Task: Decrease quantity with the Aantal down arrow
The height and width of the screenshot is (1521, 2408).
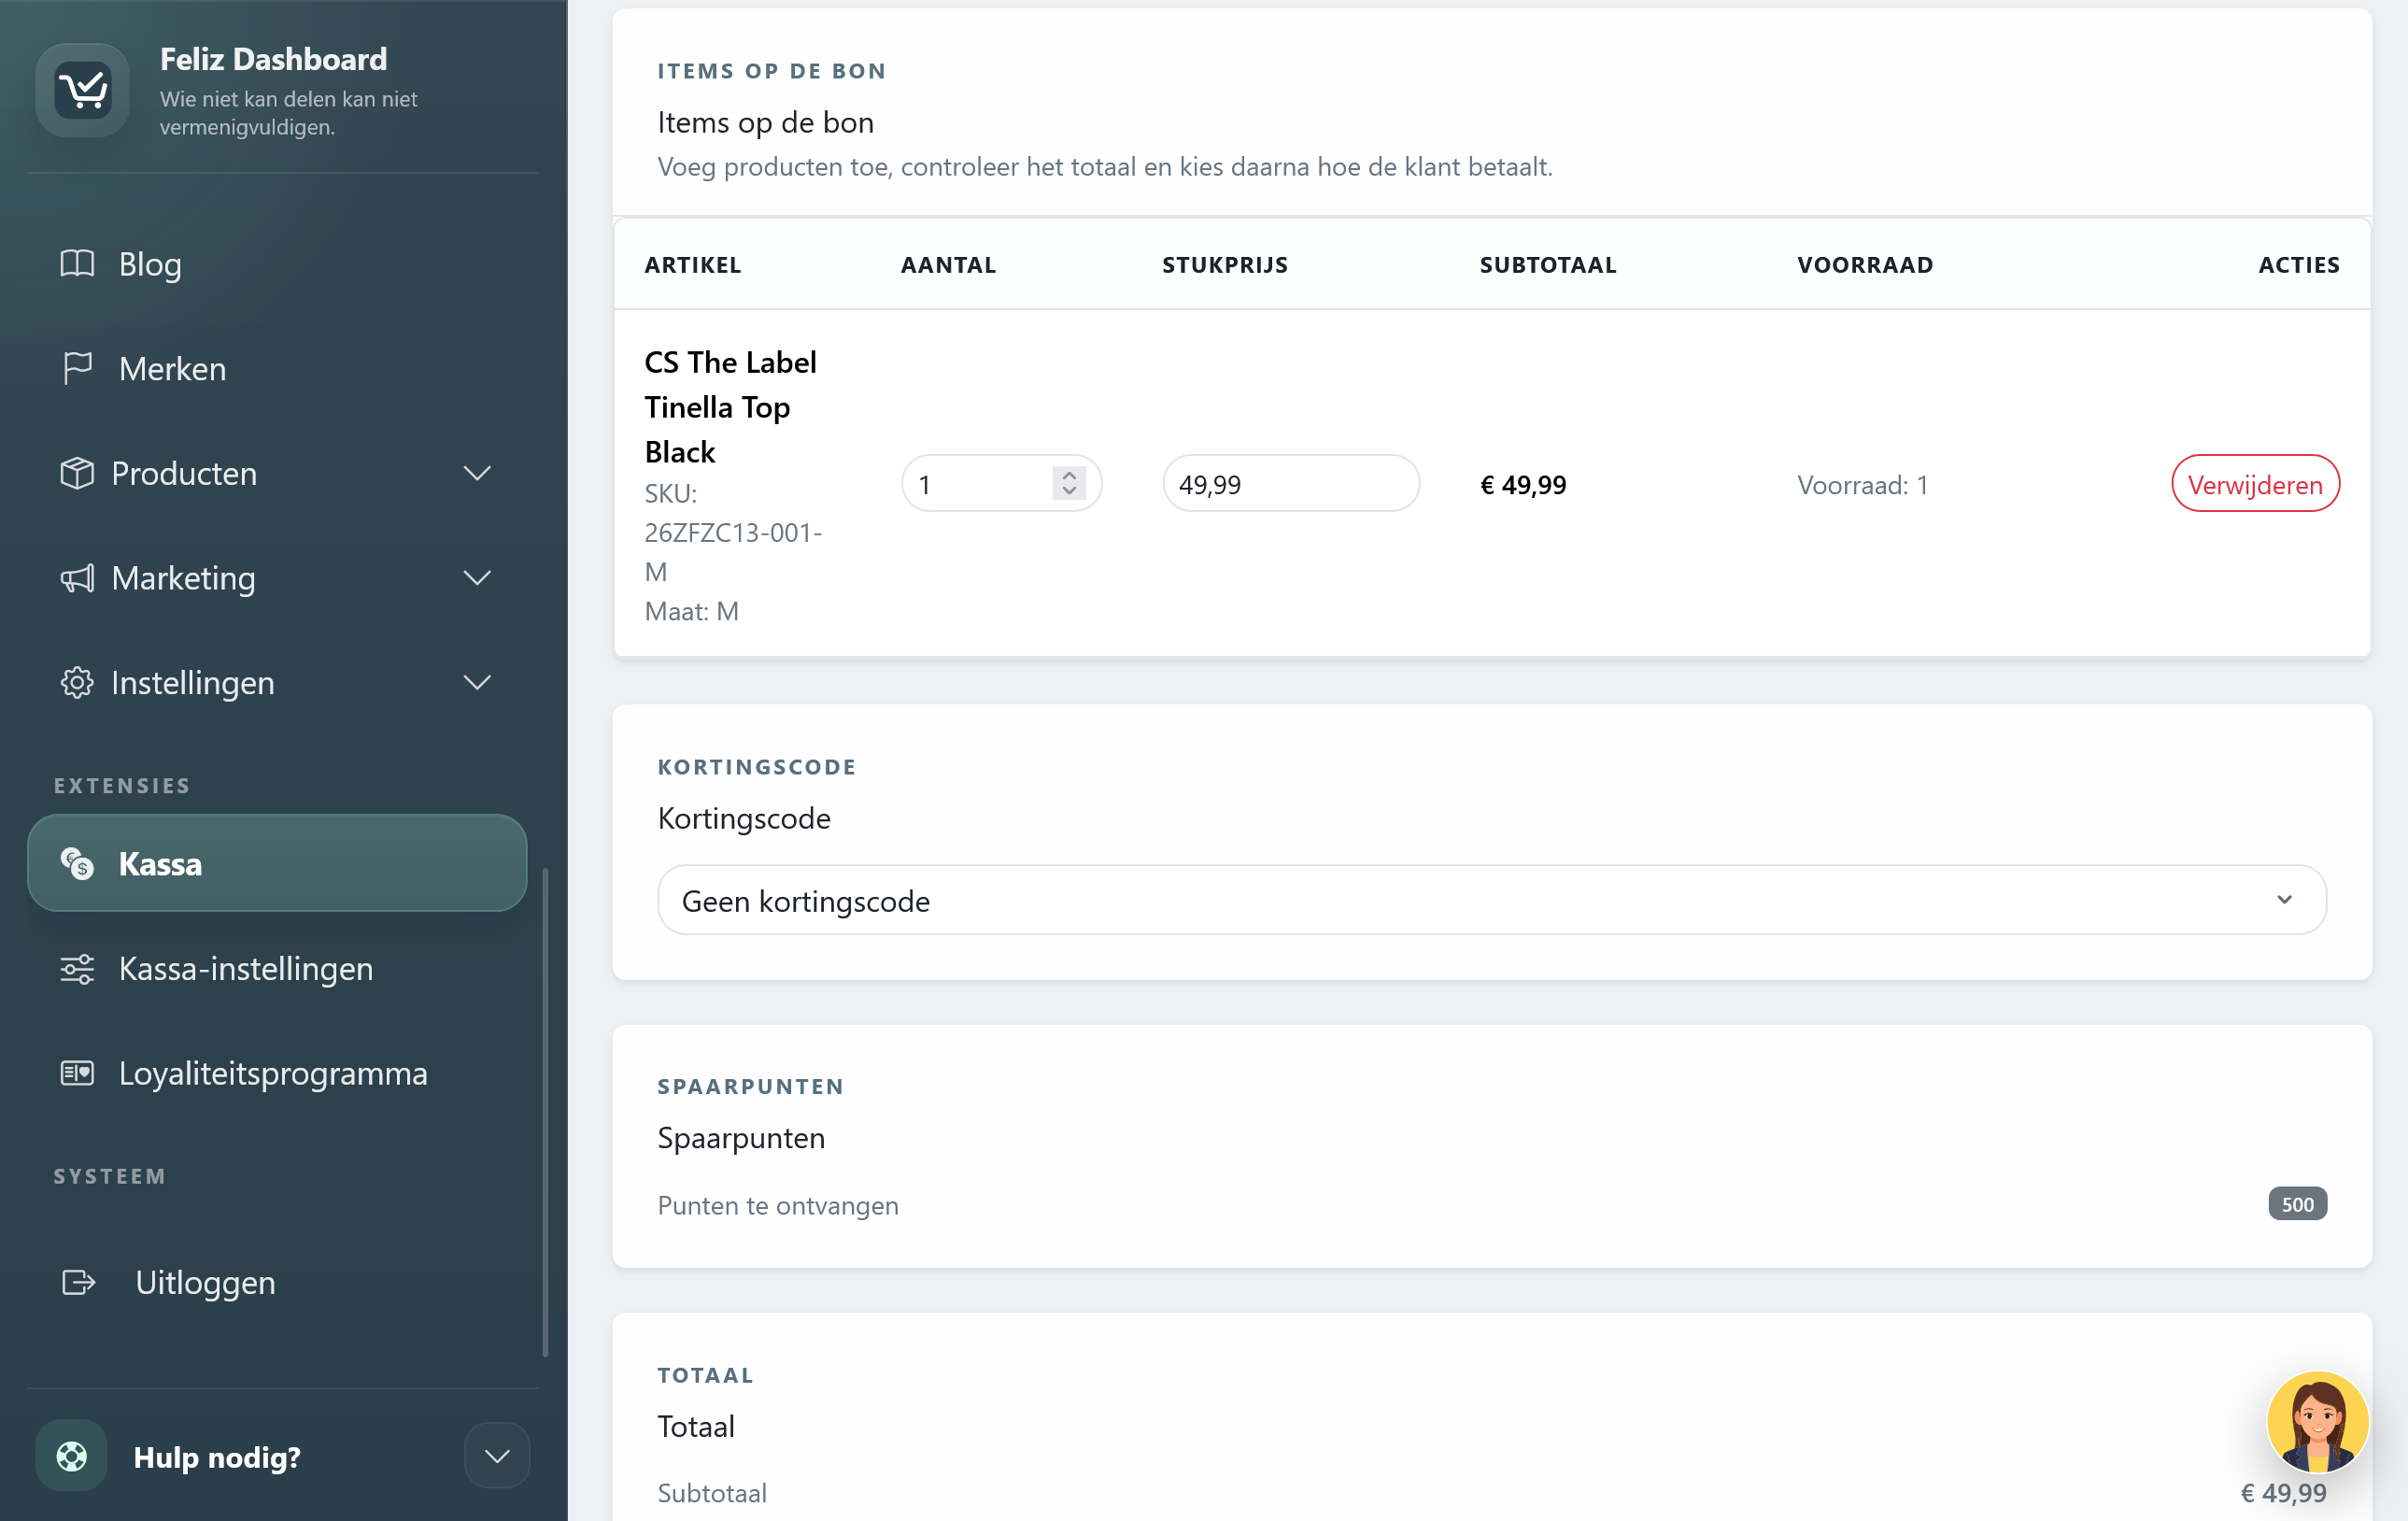Action: coord(1069,491)
